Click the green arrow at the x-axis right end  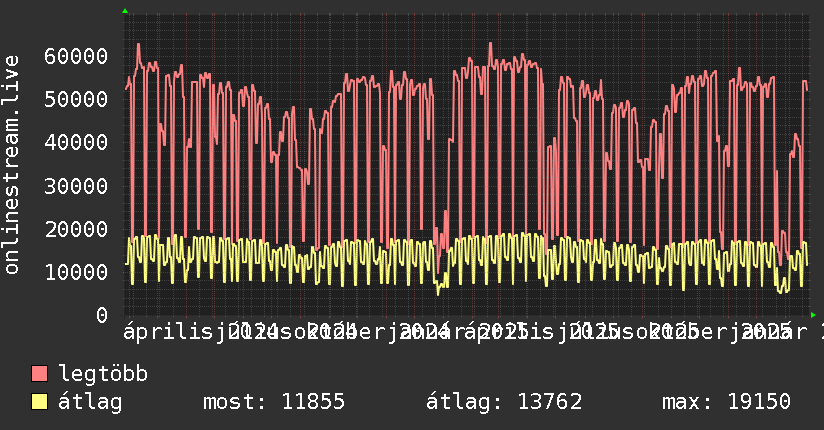[x=813, y=315]
